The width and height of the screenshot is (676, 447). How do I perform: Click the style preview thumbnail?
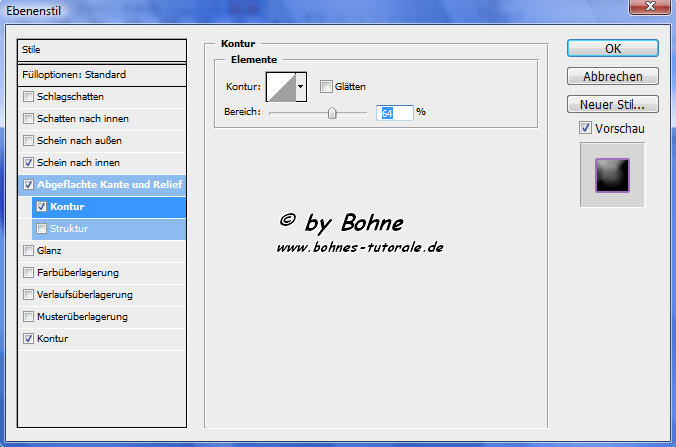pos(611,174)
